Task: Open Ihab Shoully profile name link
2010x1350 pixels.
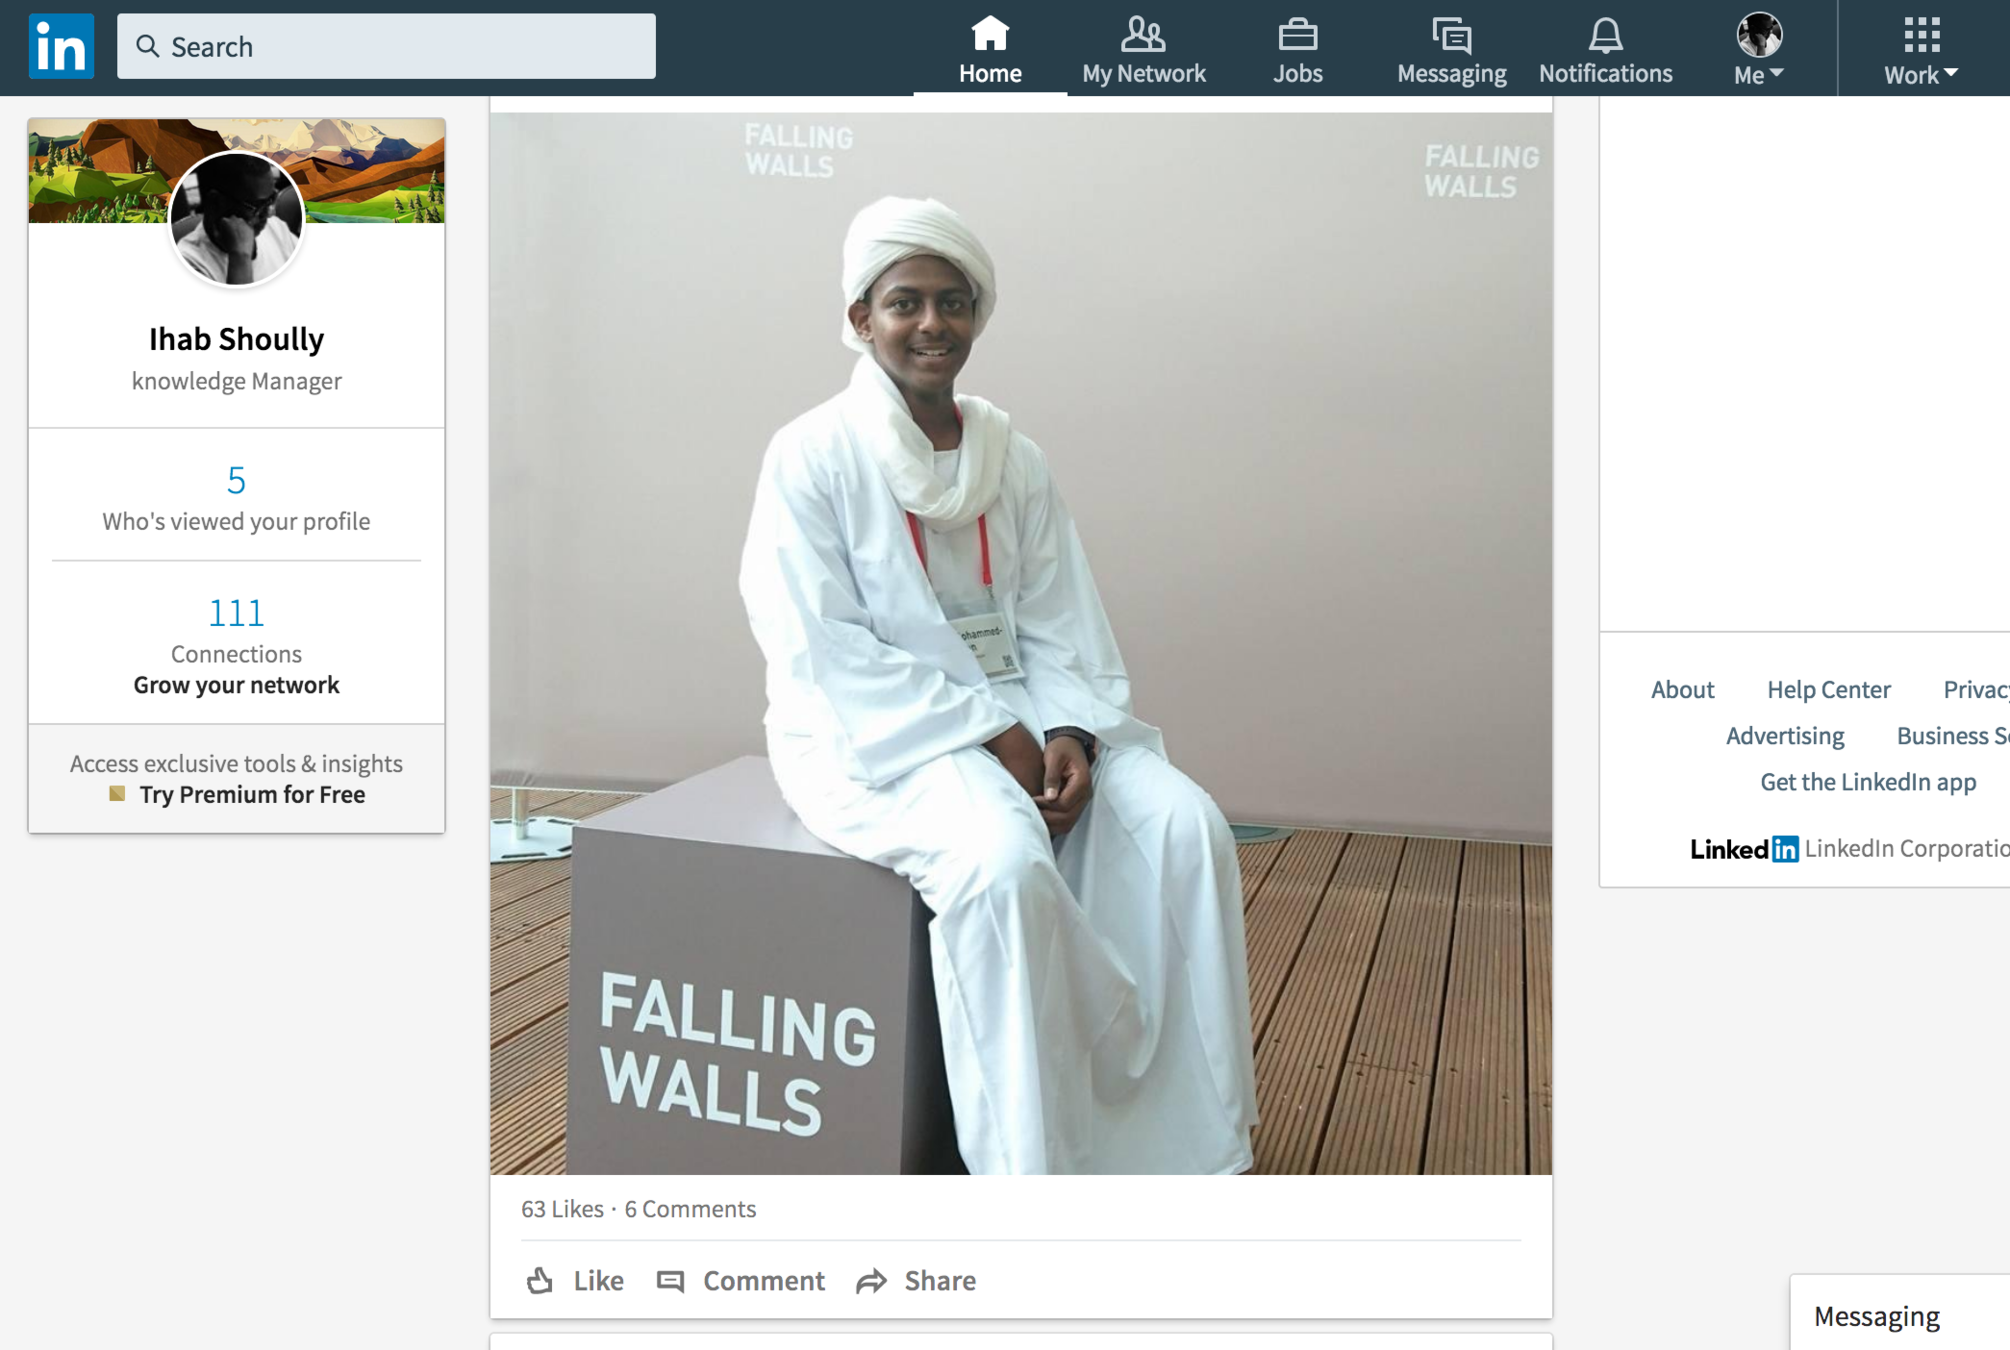Action: click(236, 339)
